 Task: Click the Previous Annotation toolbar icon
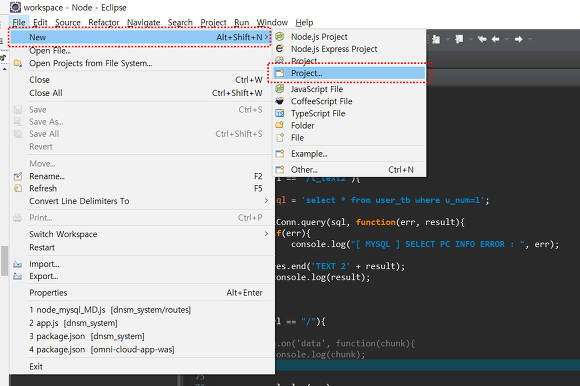click(459, 39)
